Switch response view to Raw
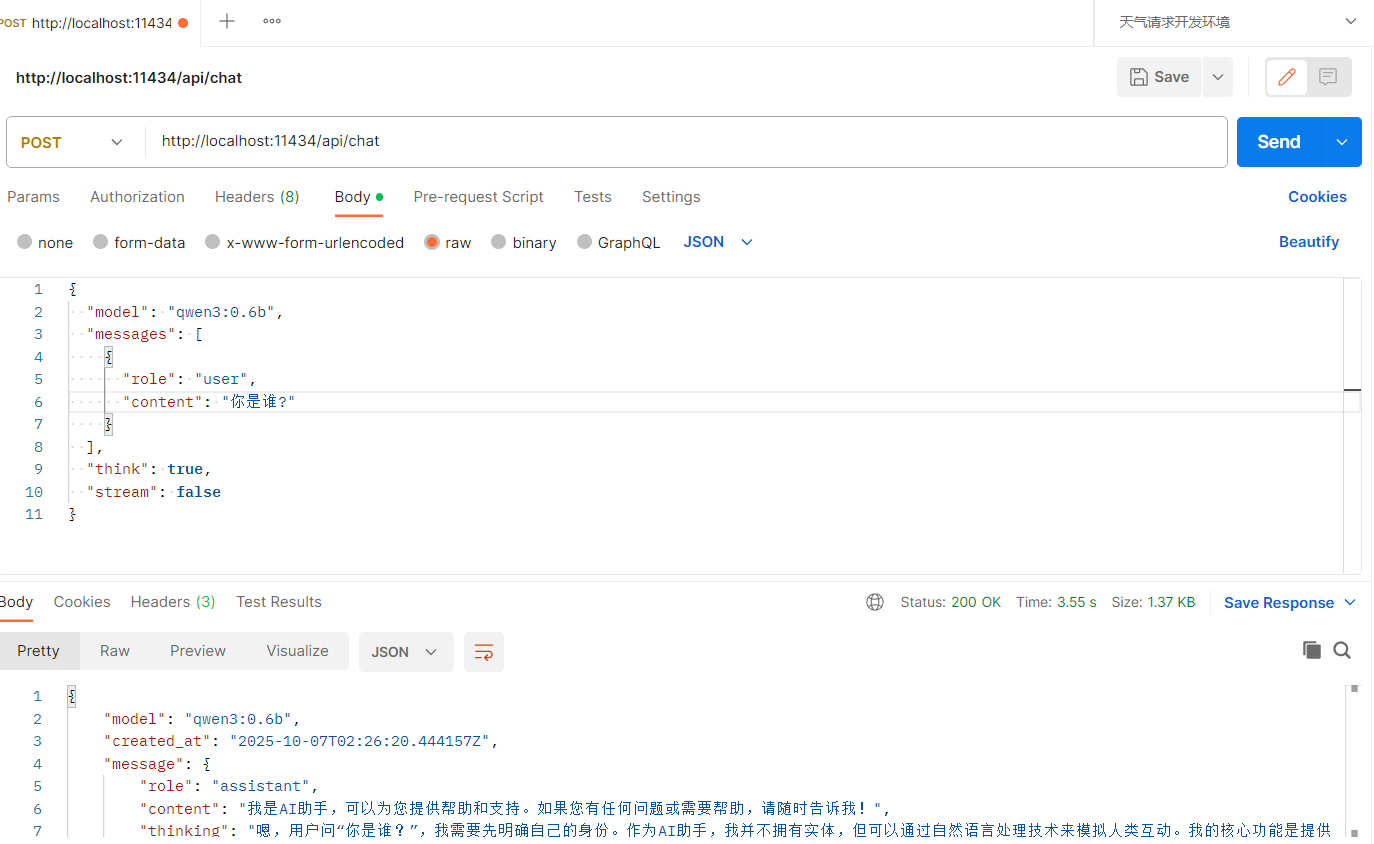This screenshot has height=844, width=1374. pos(115,651)
